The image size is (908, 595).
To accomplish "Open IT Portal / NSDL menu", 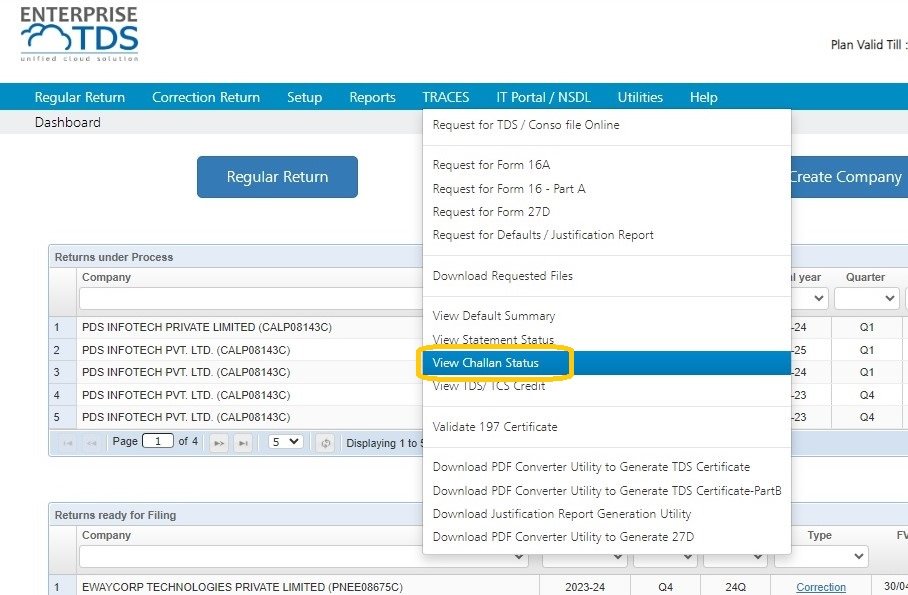I will coord(543,97).
